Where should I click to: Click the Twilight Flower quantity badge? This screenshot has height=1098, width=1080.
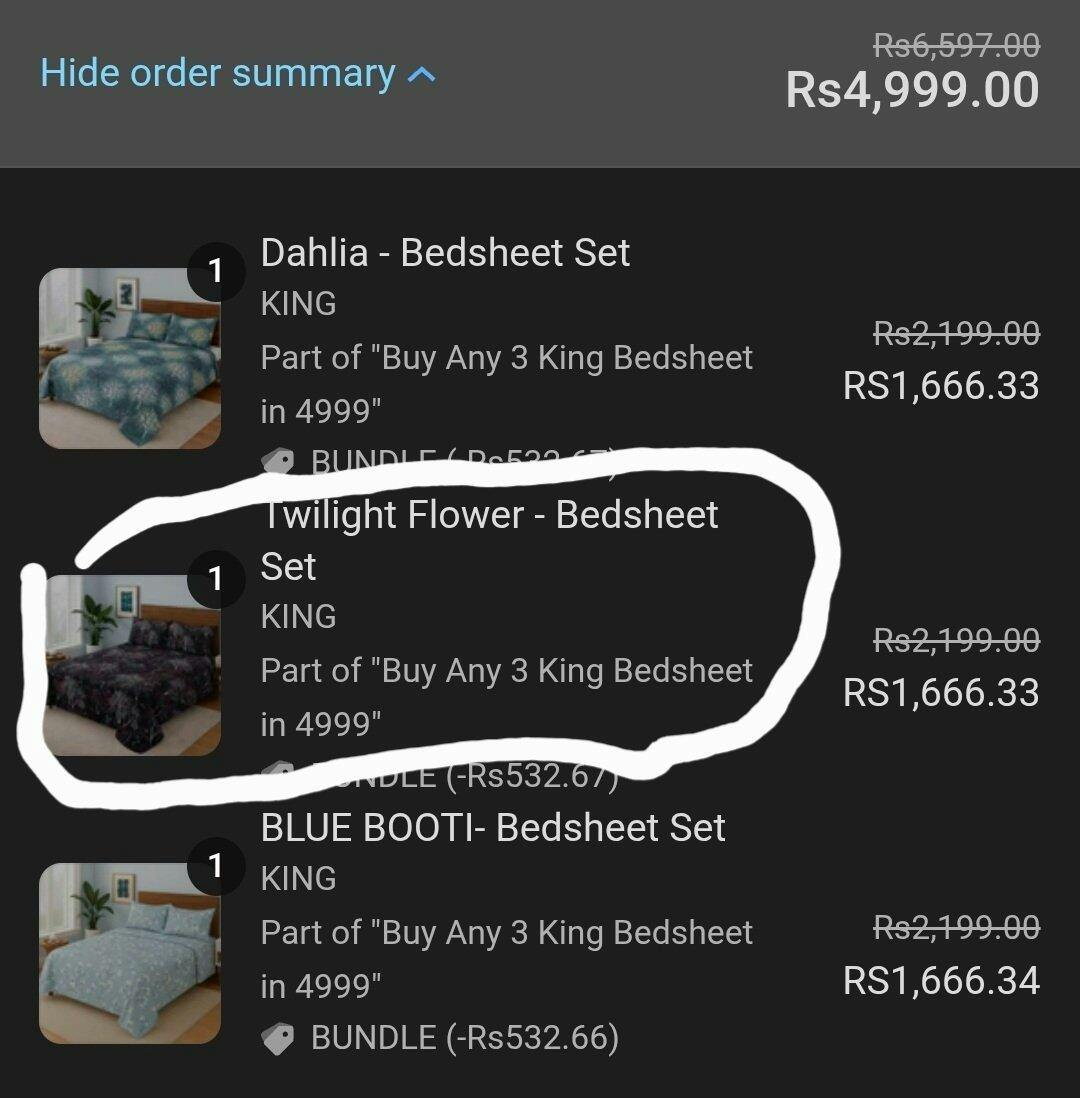215,578
